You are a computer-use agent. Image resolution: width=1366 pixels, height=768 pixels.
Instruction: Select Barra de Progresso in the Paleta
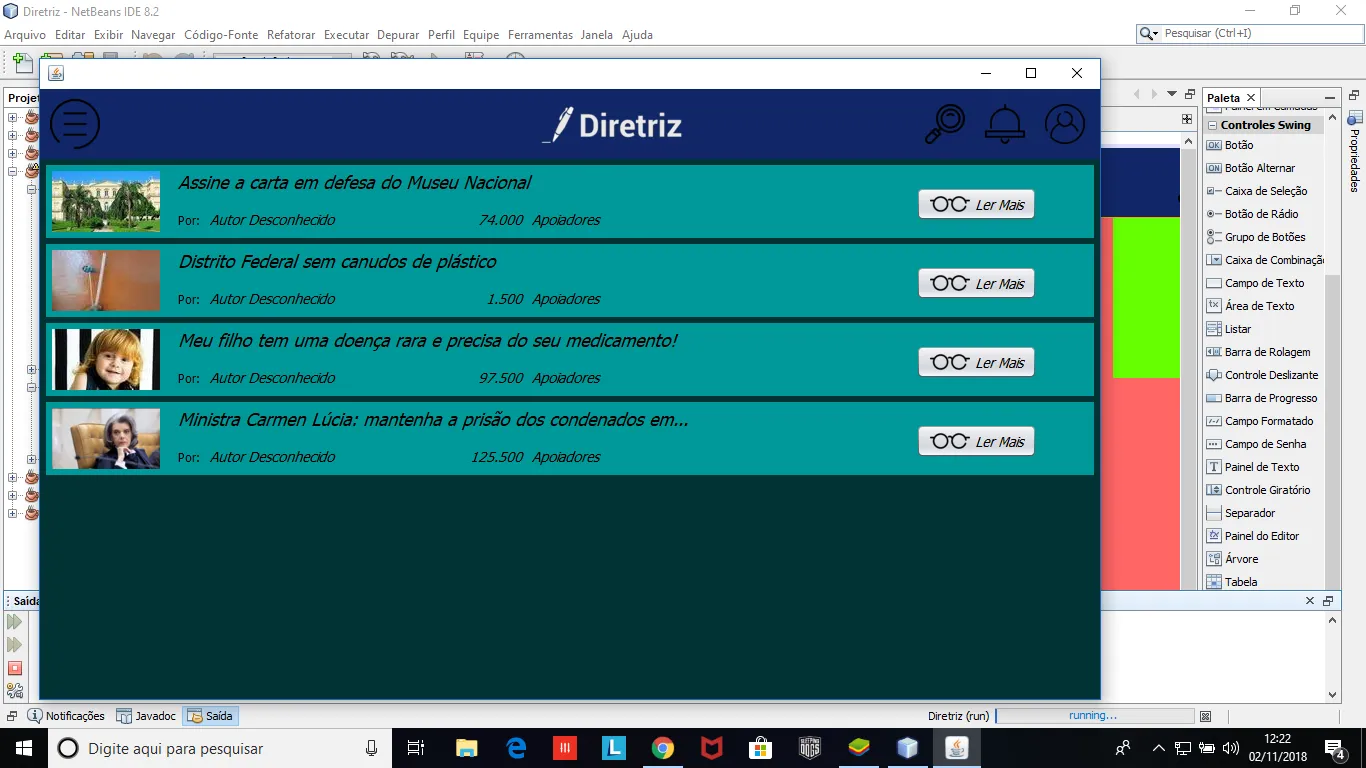click(x=1261, y=398)
